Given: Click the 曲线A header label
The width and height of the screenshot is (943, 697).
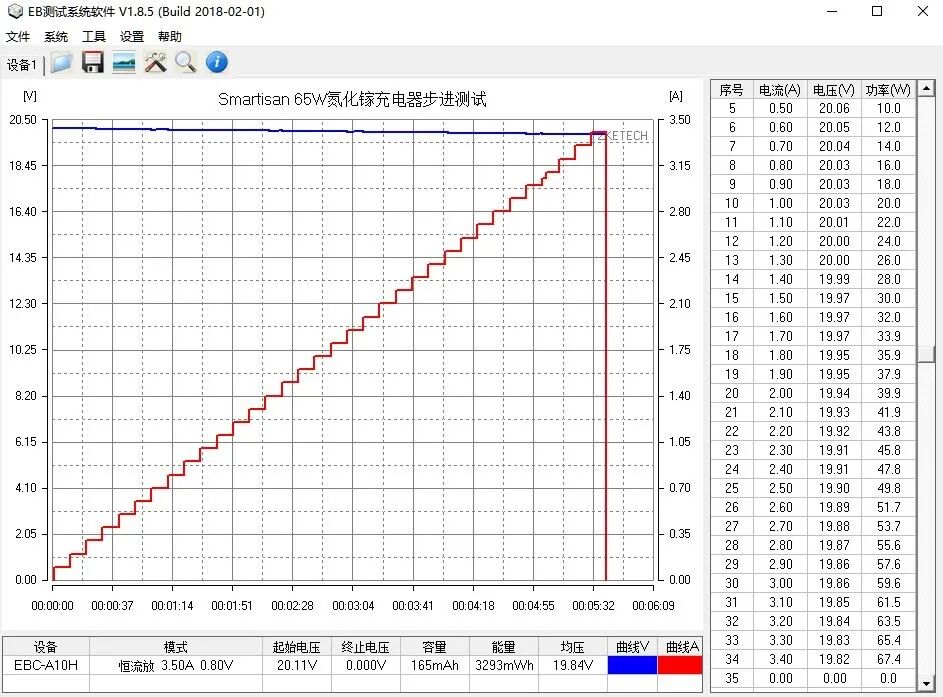Looking at the screenshot, I should tap(682, 646).
